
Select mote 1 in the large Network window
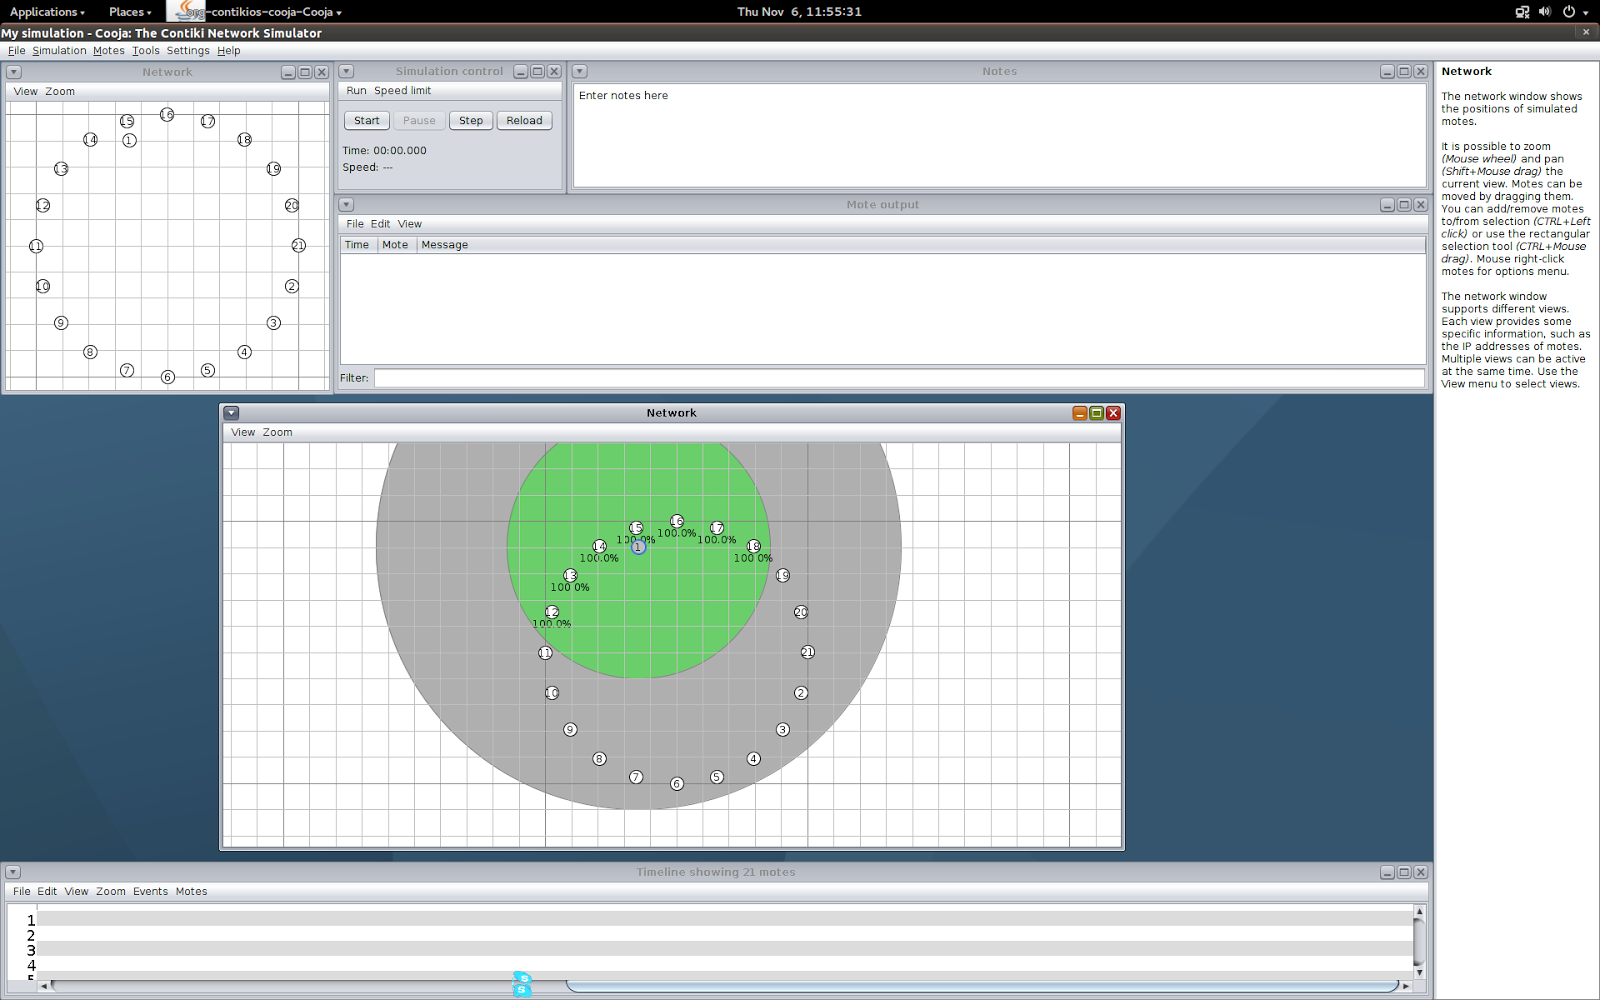[x=638, y=547]
